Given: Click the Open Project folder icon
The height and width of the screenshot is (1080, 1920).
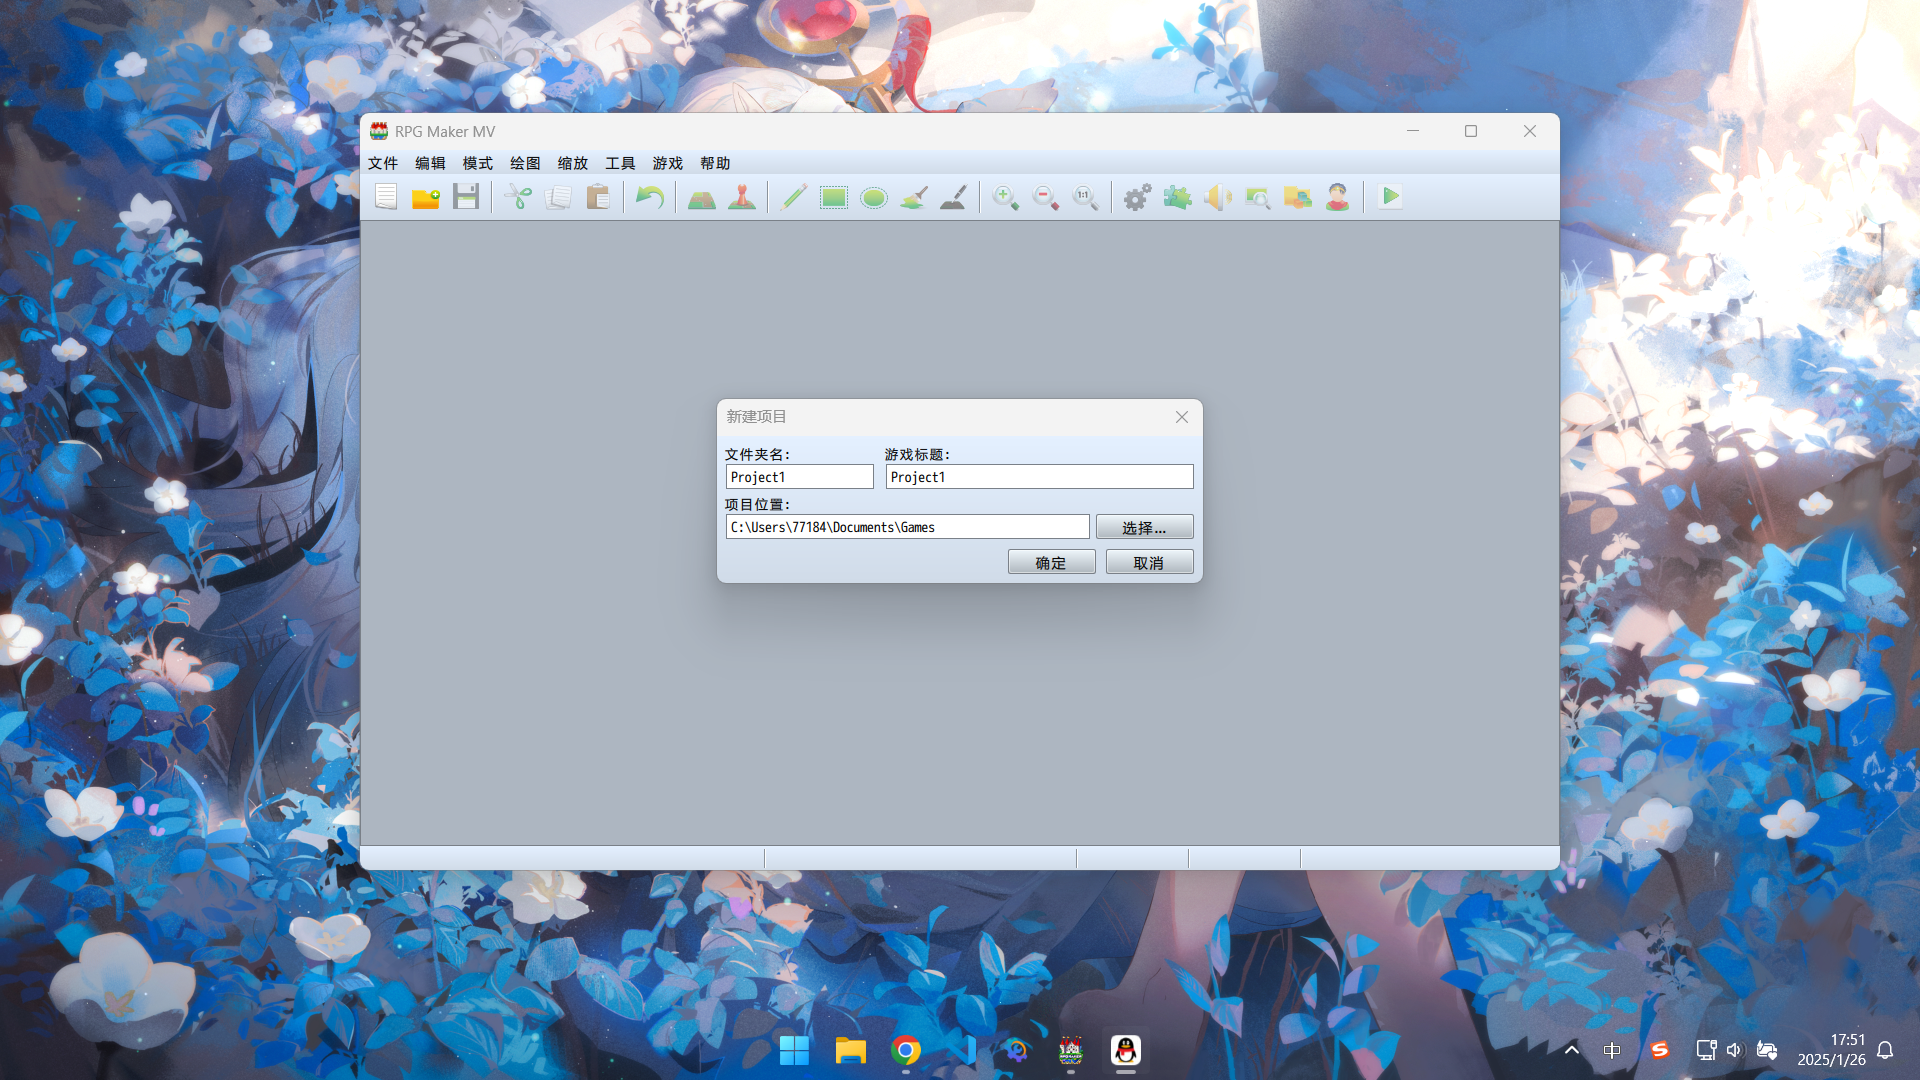Looking at the screenshot, I should pos(426,197).
